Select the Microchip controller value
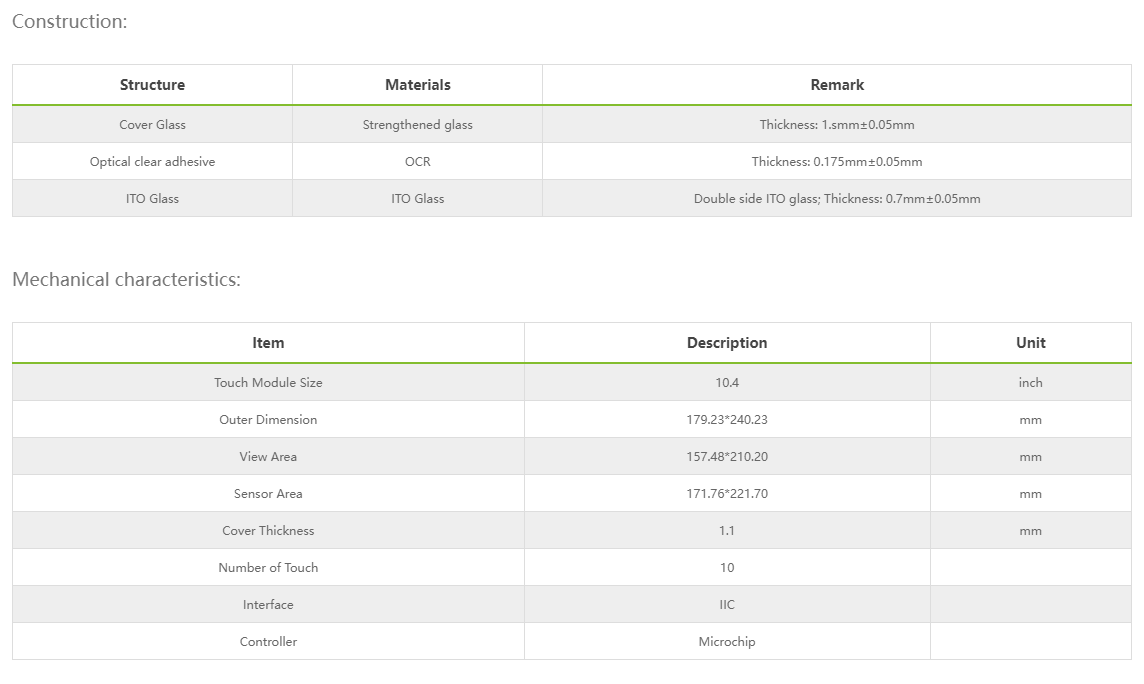Viewport: 1144px width, 684px height. pyautogui.click(x=727, y=642)
